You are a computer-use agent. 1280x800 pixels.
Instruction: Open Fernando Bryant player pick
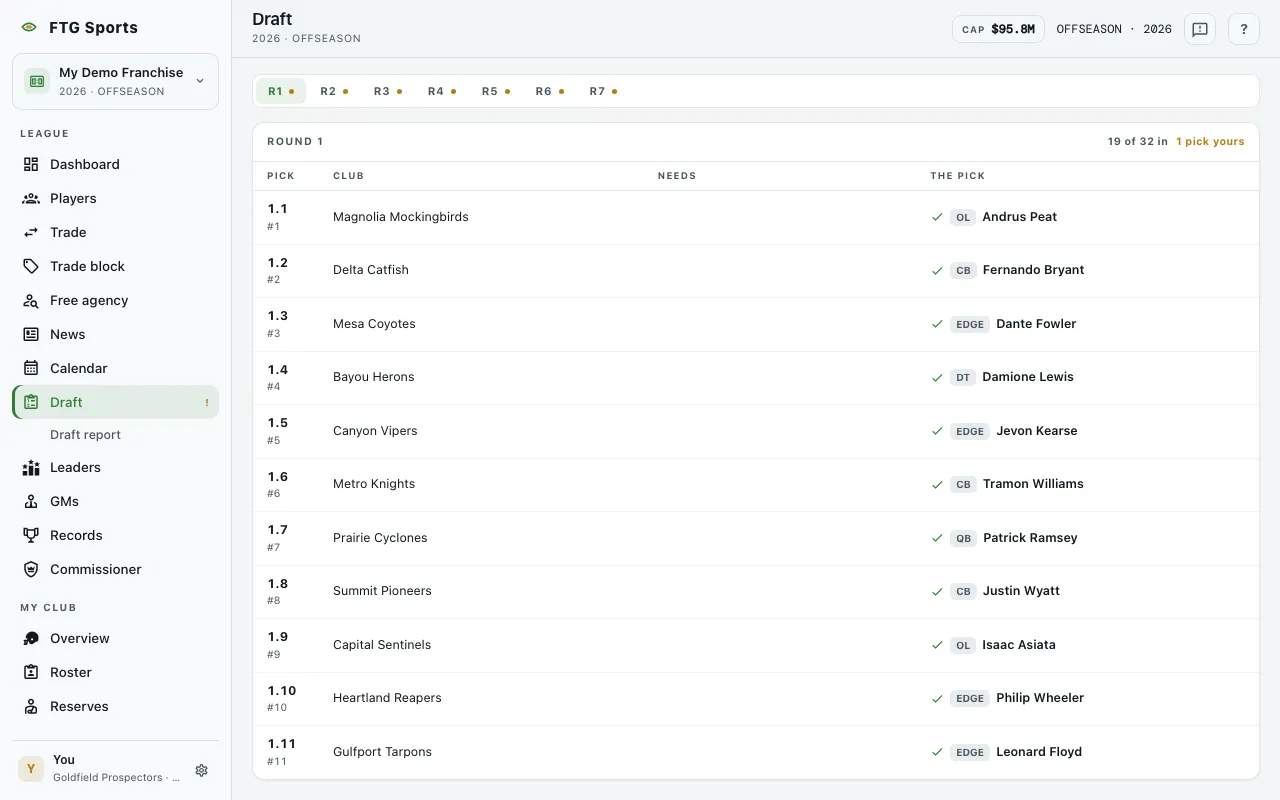point(1033,270)
